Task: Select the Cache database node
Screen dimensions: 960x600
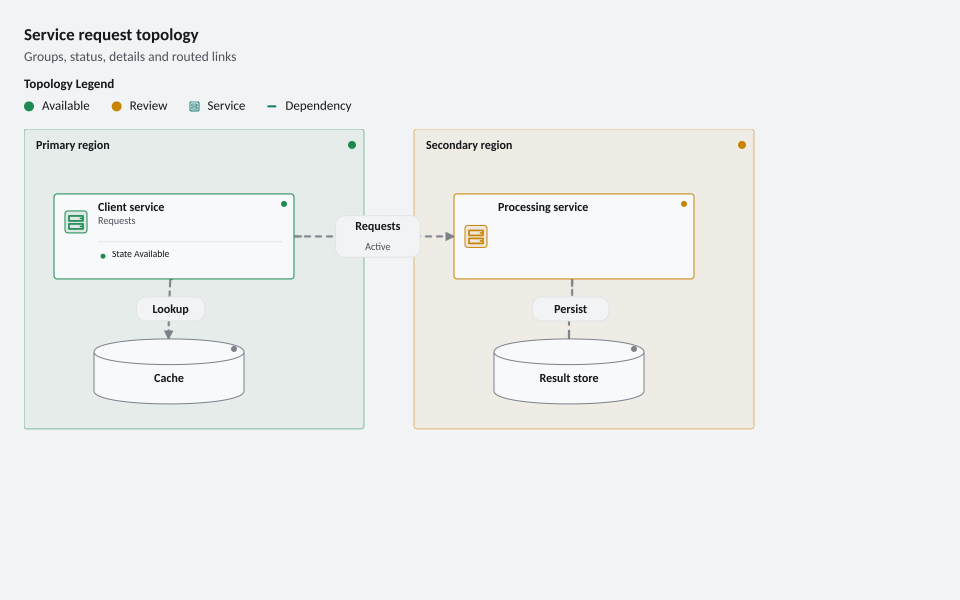Action: (x=169, y=371)
